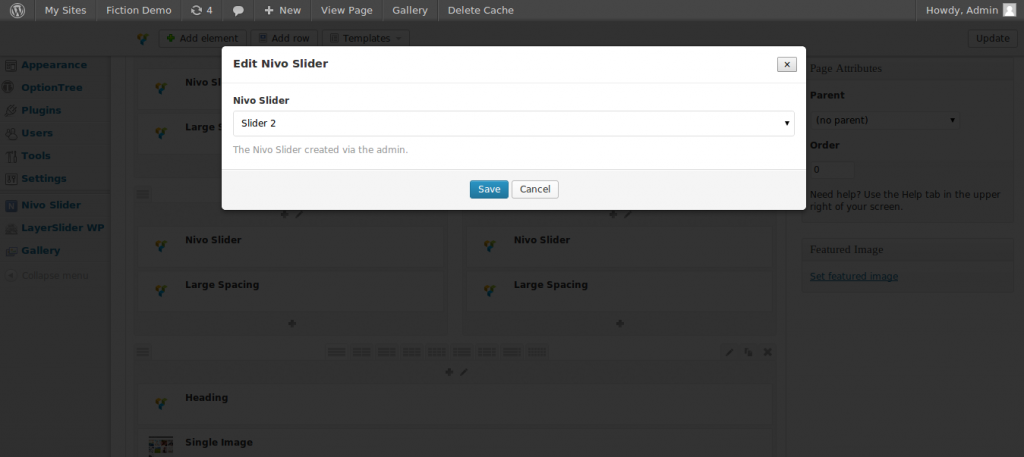Open the Parent dropdown showing (no parent)
Image resolution: width=1024 pixels, height=457 pixels.
(x=885, y=120)
